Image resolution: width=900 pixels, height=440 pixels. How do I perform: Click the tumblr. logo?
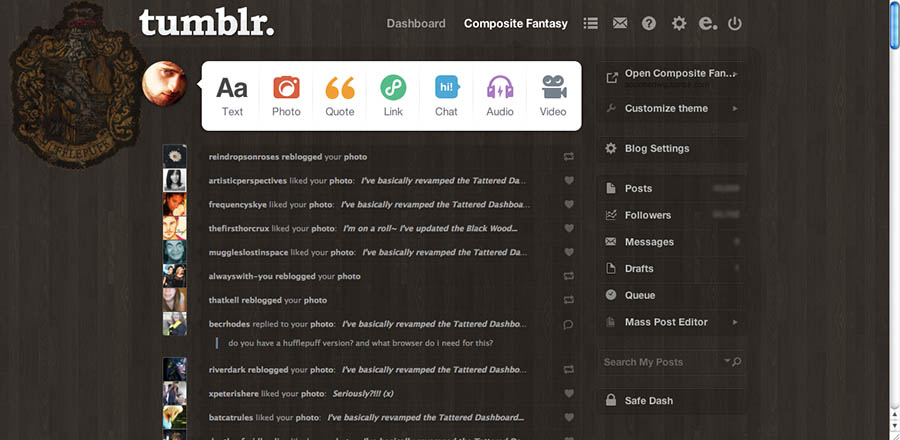point(207,23)
